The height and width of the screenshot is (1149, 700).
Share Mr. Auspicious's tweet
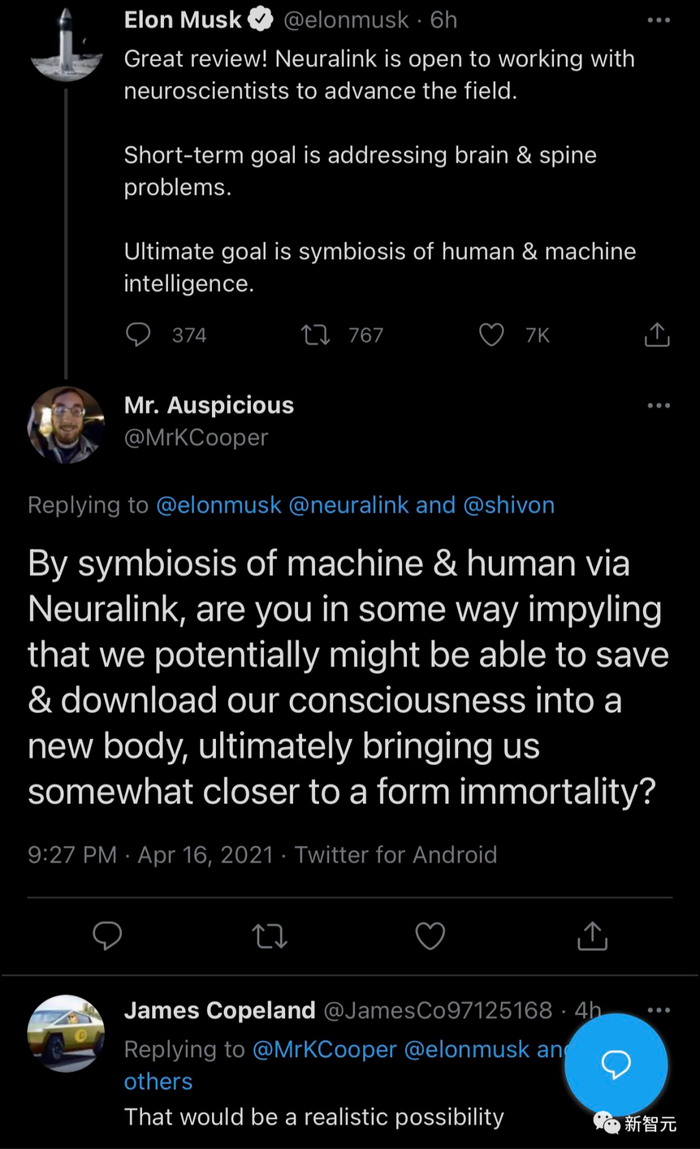coord(592,936)
